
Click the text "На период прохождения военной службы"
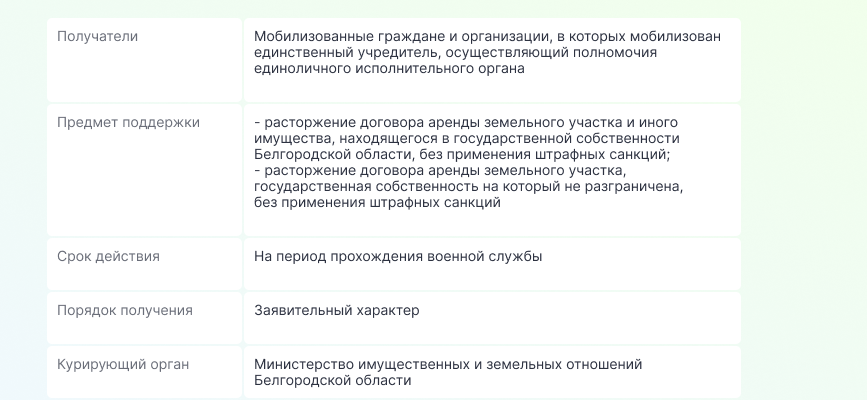[398, 256]
